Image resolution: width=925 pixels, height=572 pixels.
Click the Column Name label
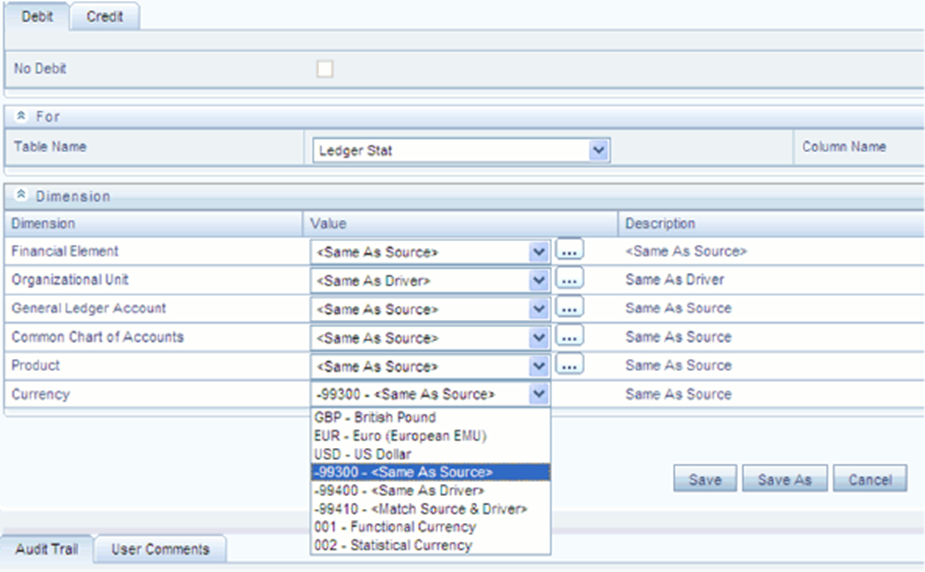pyautogui.click(x=844, y=146)
